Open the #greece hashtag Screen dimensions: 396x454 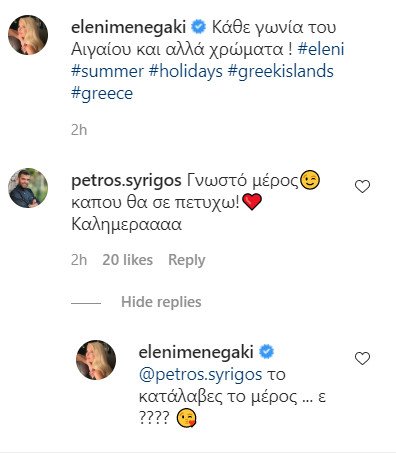pos(102,93)
